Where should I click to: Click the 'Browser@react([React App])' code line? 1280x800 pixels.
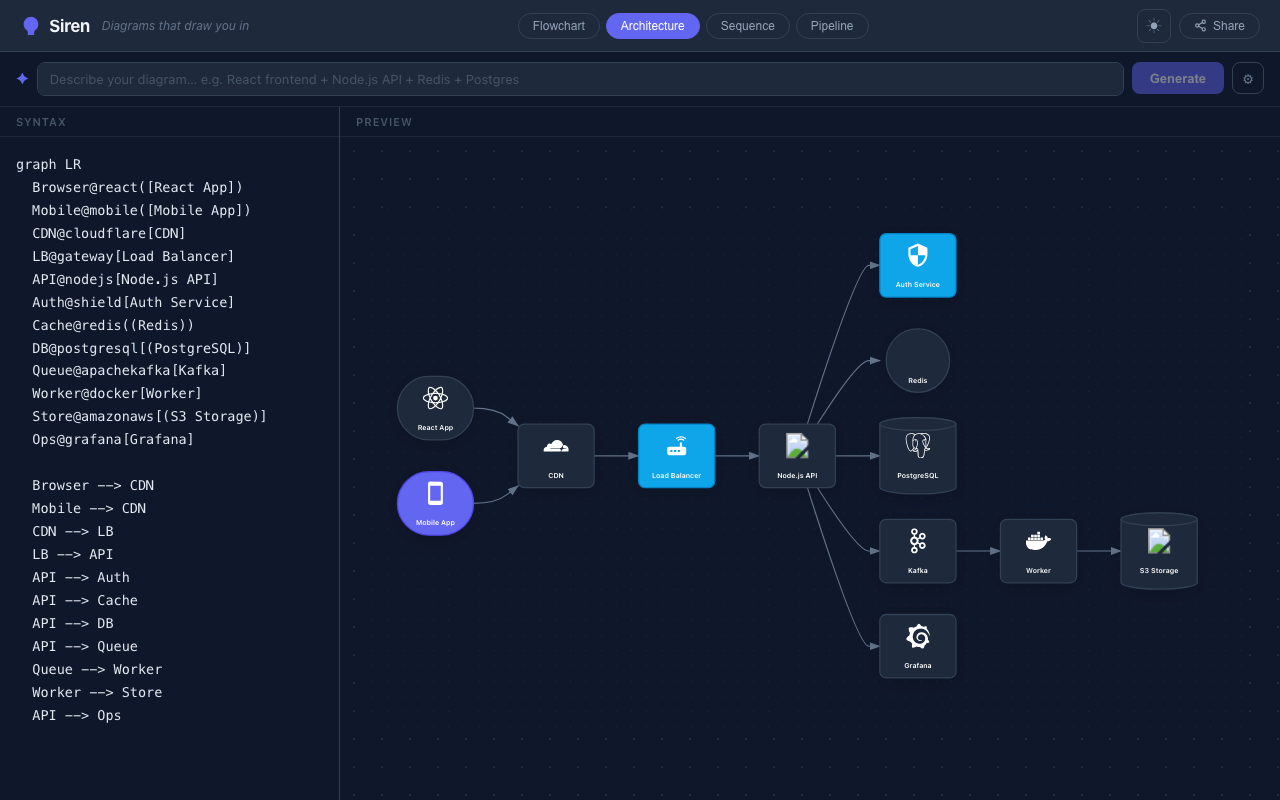[x=138, y=187]
